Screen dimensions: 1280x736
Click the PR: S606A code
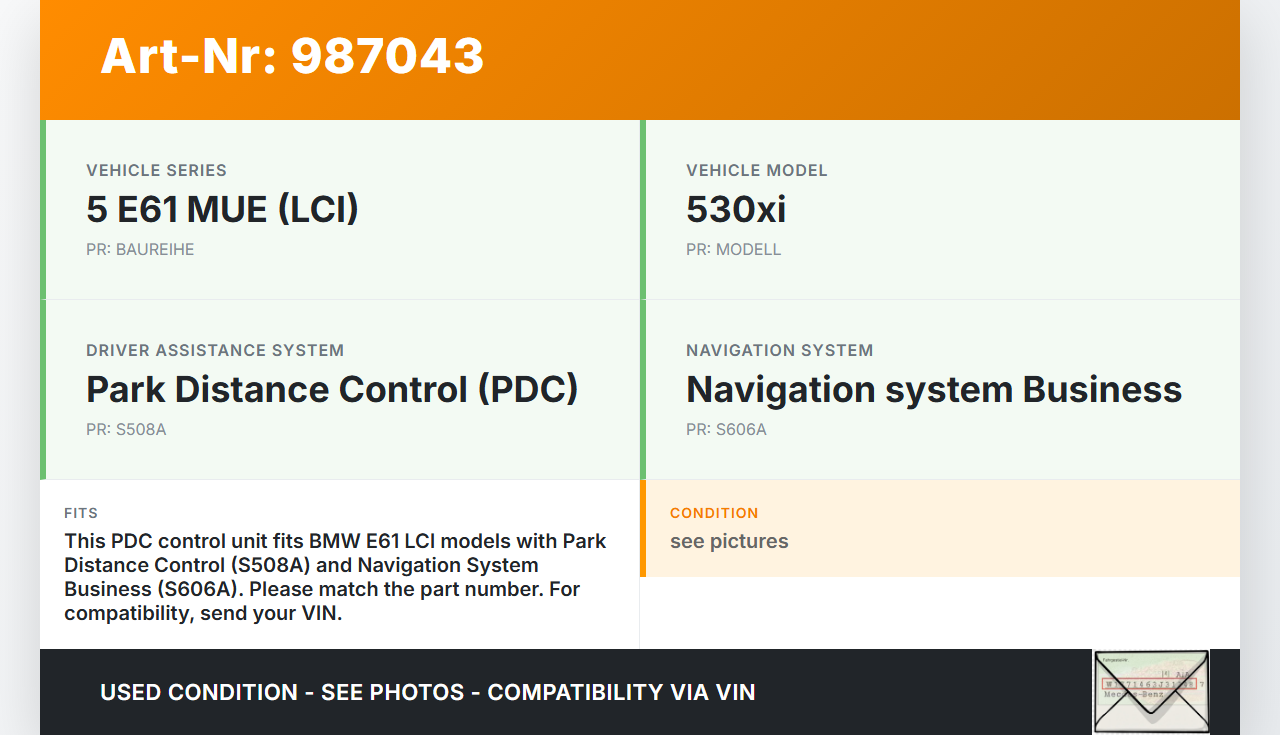726,430
